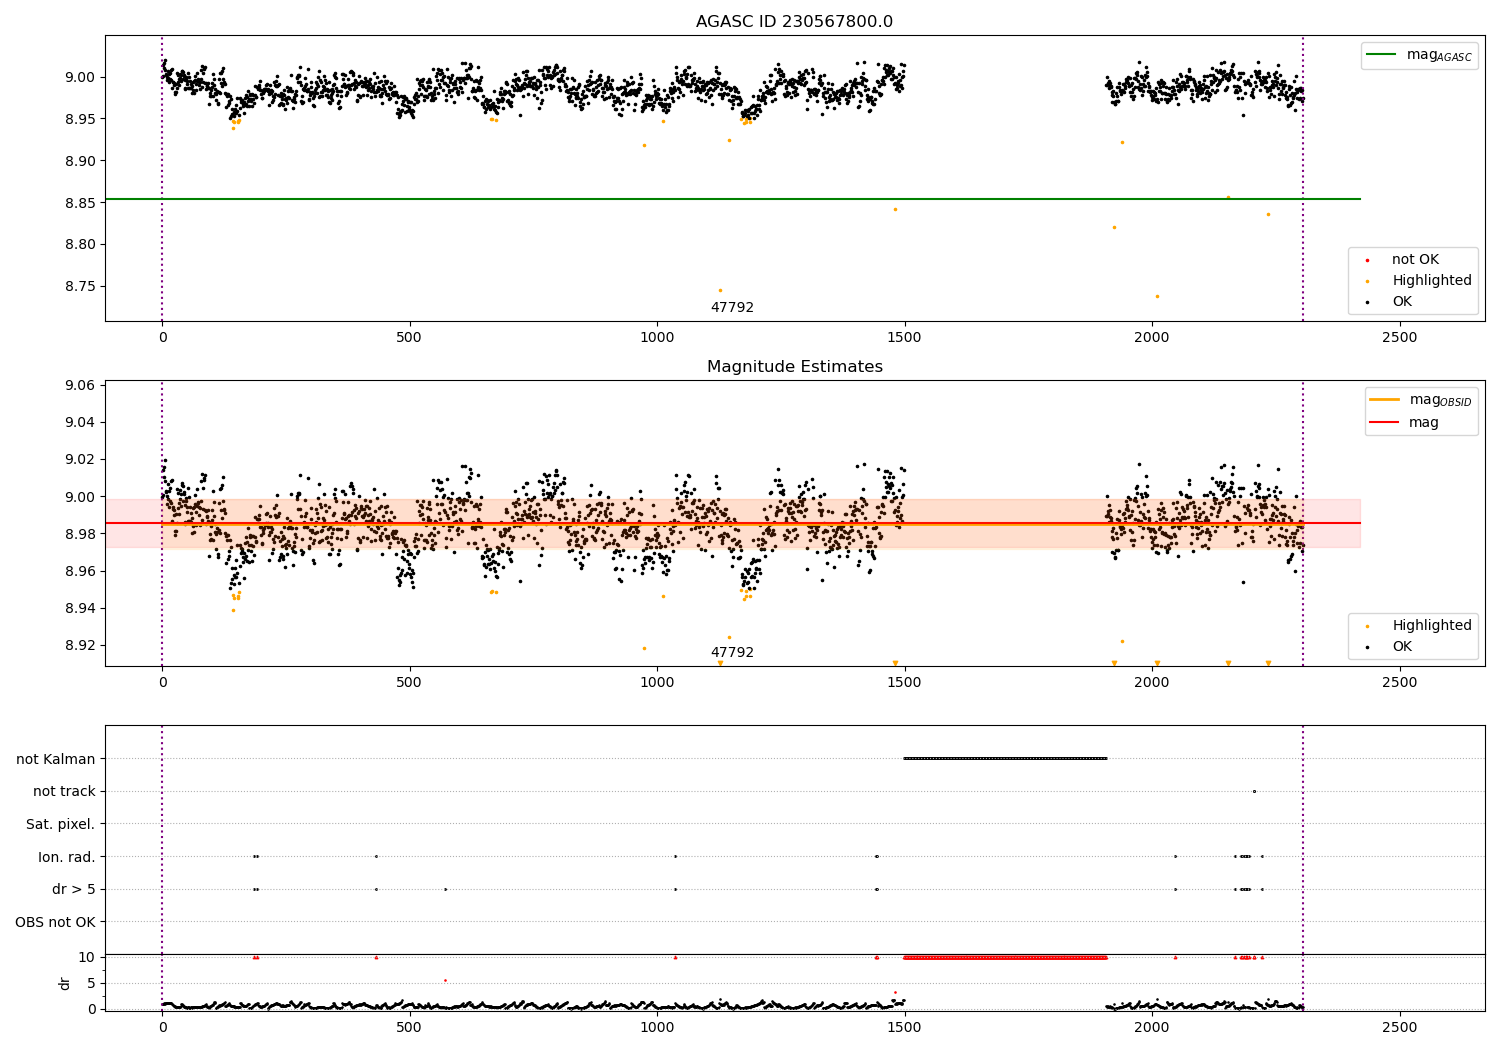Image resolution: width=1500 pixels, height=1050 pixels.
Task: Select the red 'mag' legend entry in middle plot
Action: [x=1404, y=422]
